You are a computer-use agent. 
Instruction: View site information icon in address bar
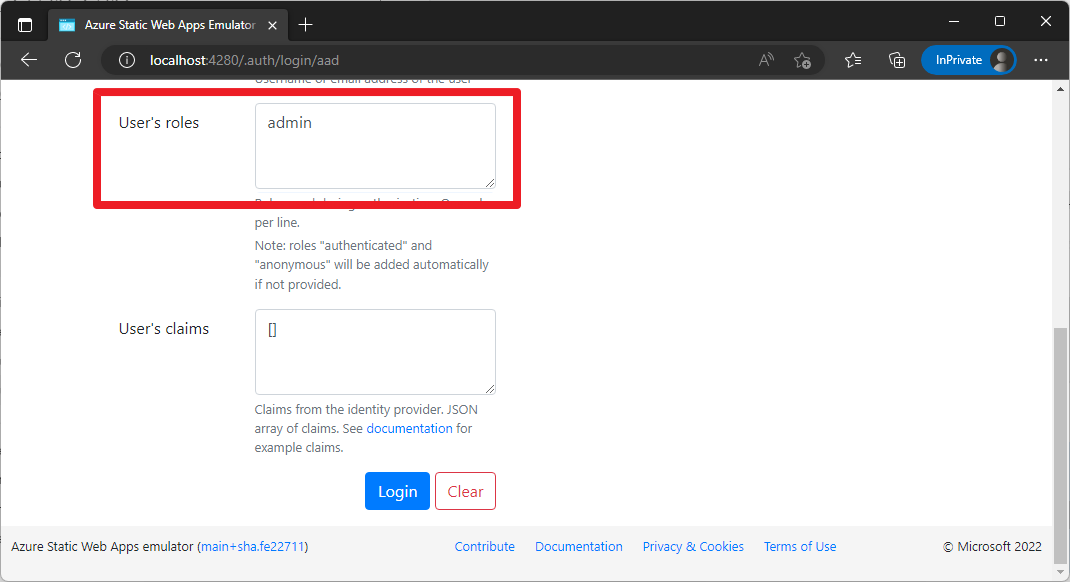pyautogui.click(x=127, y=60)
